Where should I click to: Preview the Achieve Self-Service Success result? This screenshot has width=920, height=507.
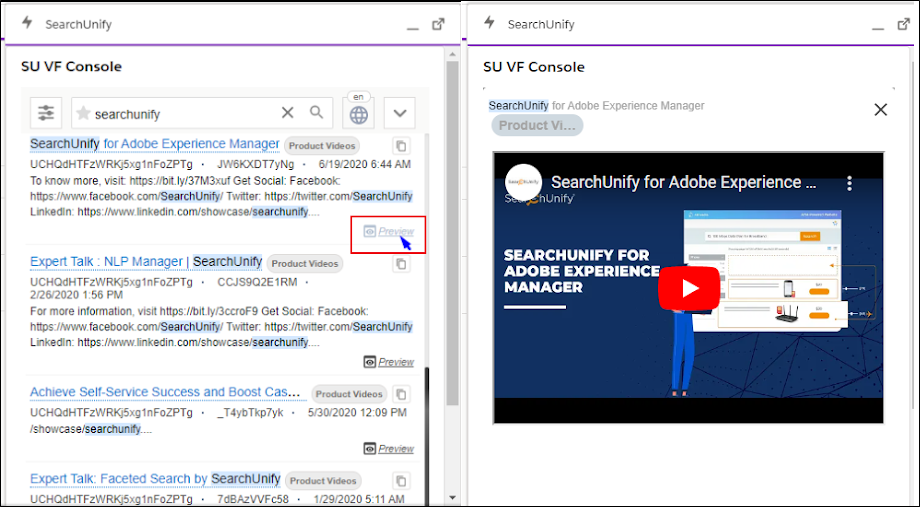(389, 449)
